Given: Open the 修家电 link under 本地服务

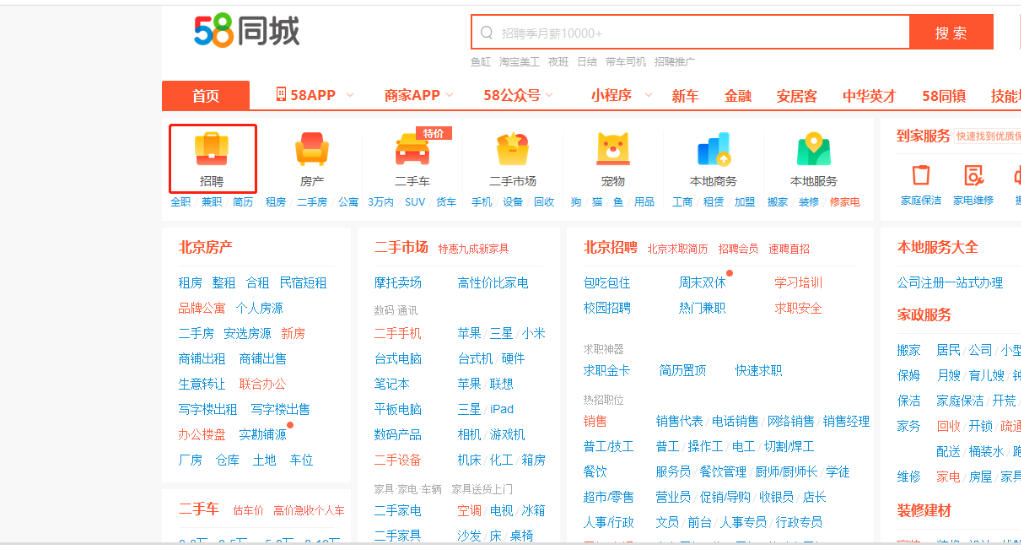Looking at the screenshot, I should point(845,202).
